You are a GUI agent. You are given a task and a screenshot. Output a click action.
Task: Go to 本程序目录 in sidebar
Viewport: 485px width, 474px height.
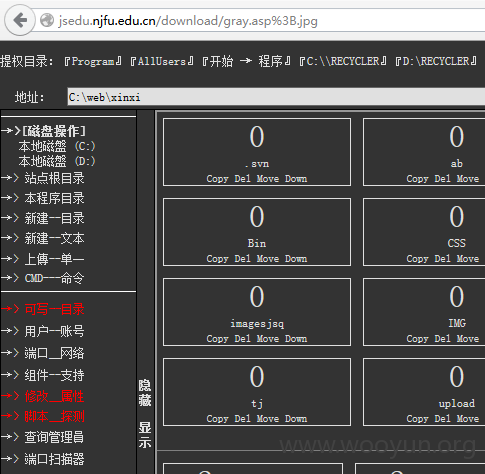pyautogui.click(x=54, y=198)
